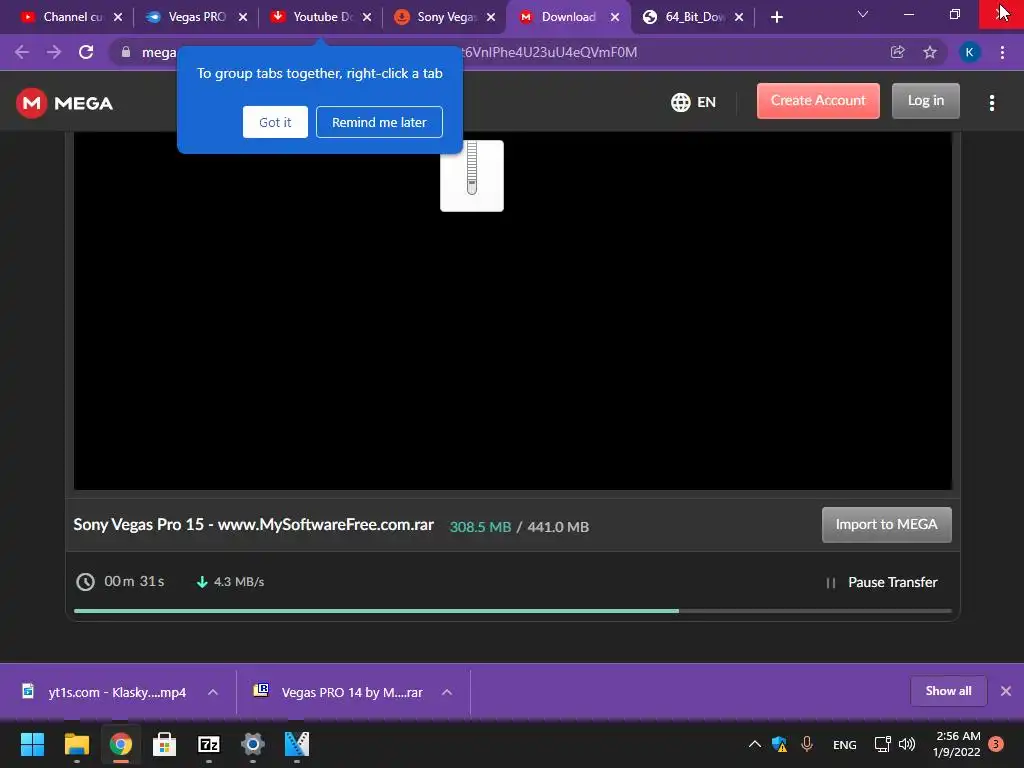Close the Vegas PRO tab
This screenshot has width=1024, height=768.
point(242,17)
